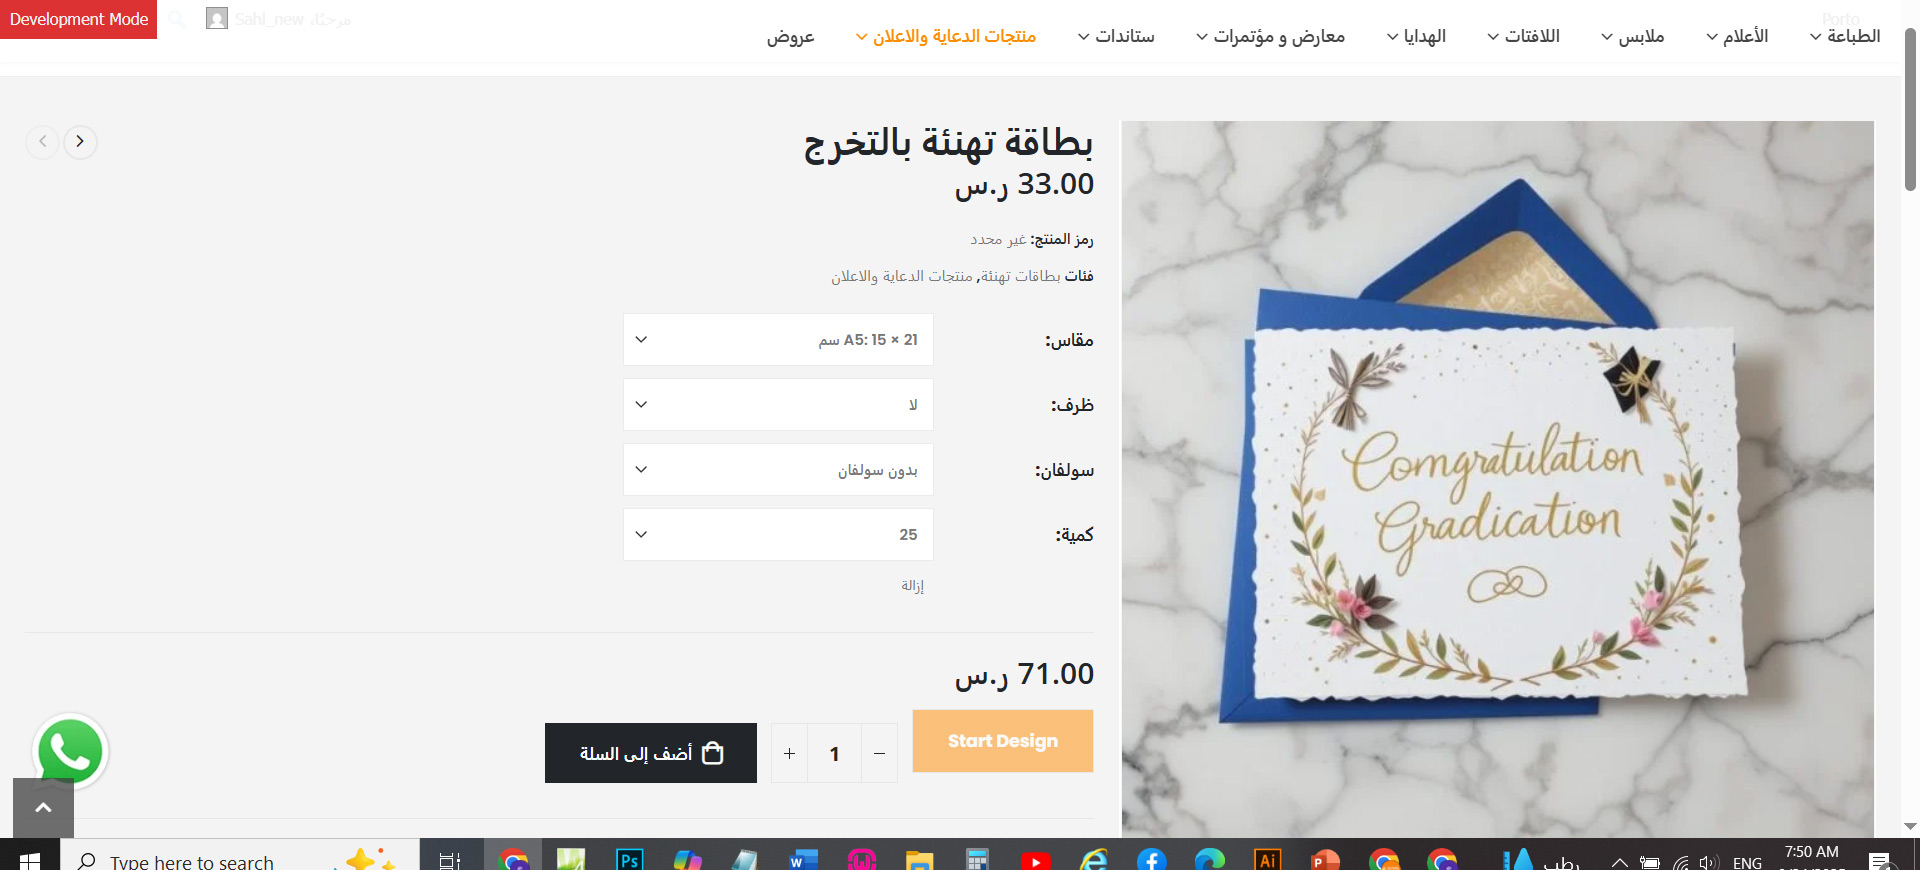Click the Start Design button

(1003, 741)
